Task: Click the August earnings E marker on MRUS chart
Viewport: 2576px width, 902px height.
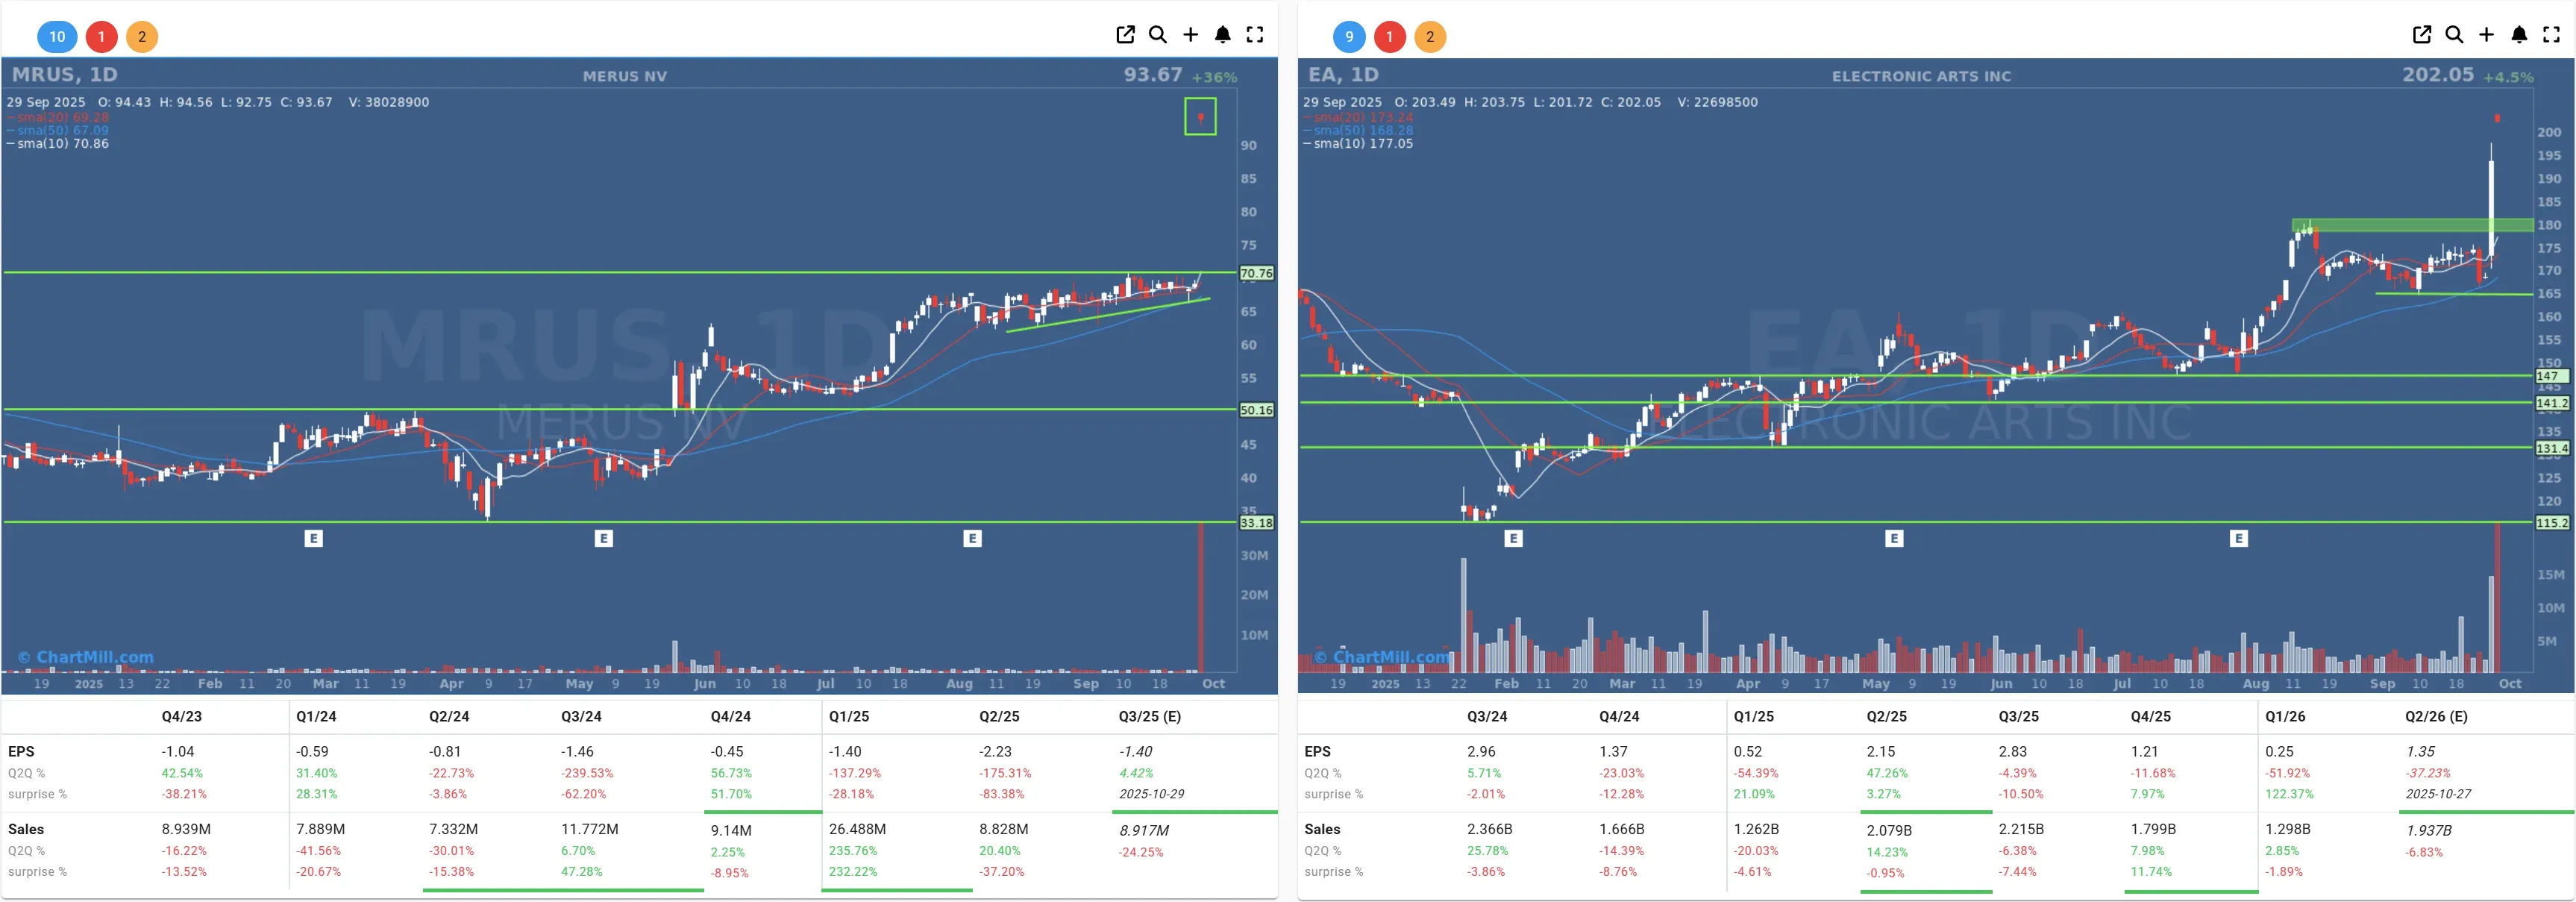Action: coord(972,538)
